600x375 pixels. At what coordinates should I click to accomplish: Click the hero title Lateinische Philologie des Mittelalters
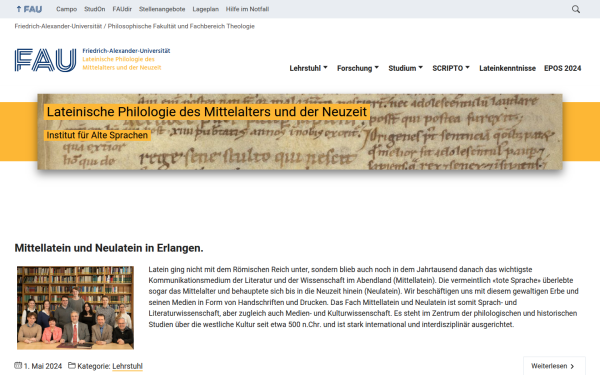(207, 112)
